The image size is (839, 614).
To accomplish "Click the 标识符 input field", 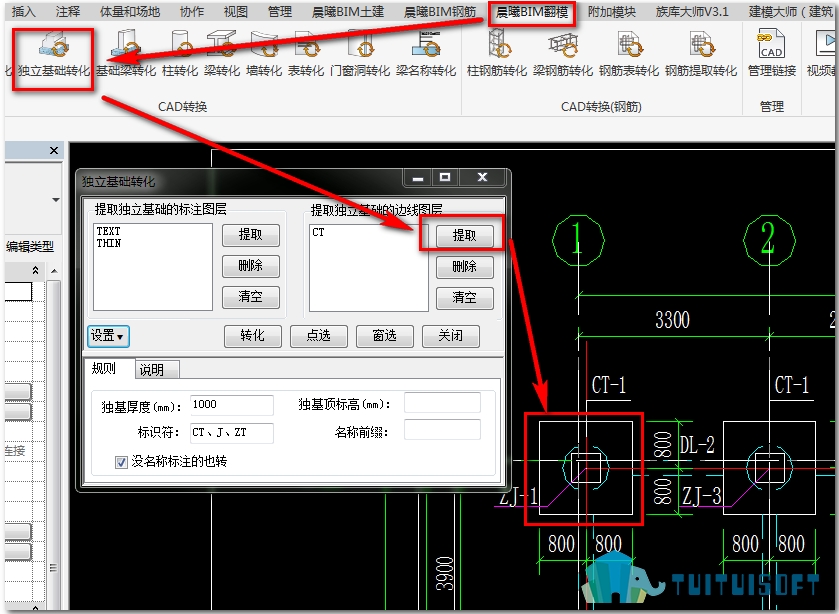I will [232, 433].
